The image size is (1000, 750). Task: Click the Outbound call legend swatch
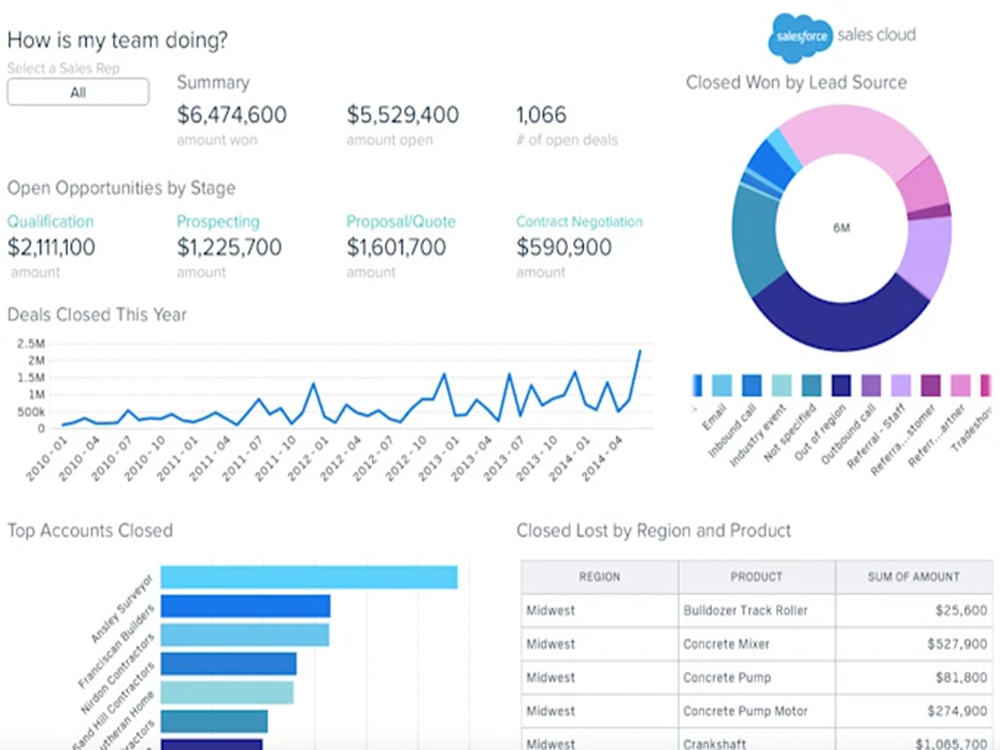(x=871, y=385)
